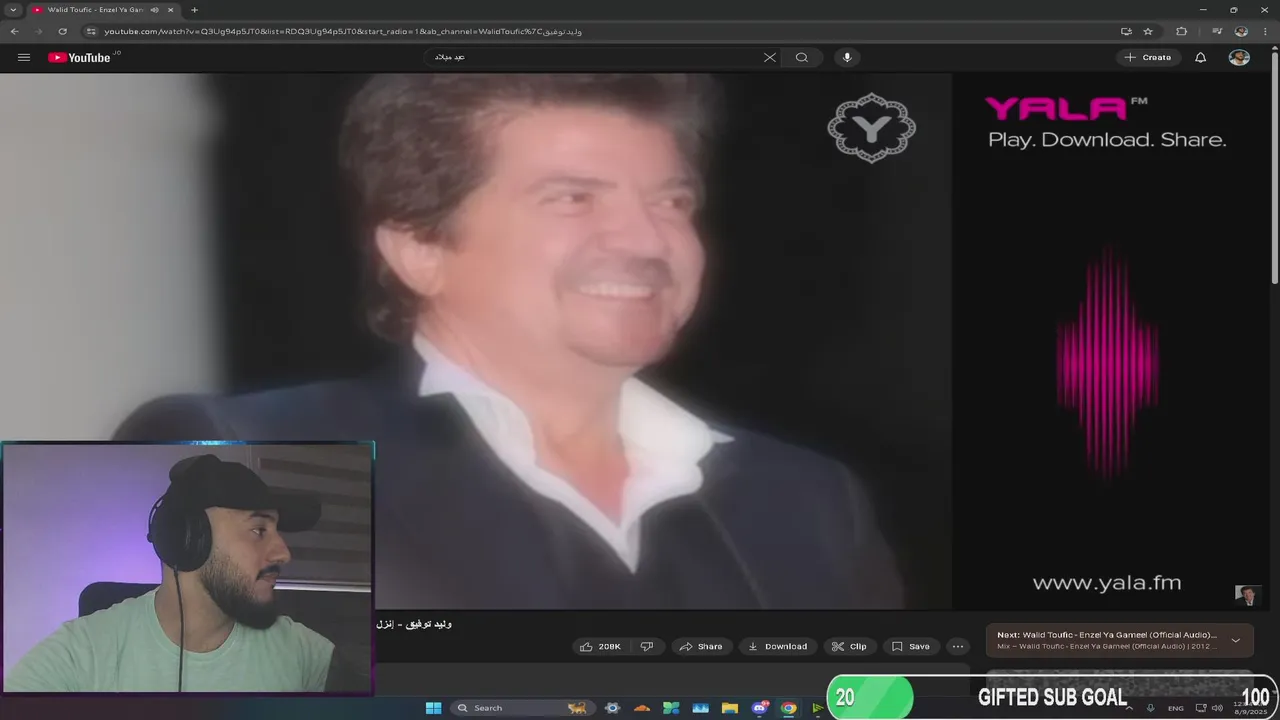Click the channel watermark in video corner
The image size is (1280, 720).
coord(1247,596)
